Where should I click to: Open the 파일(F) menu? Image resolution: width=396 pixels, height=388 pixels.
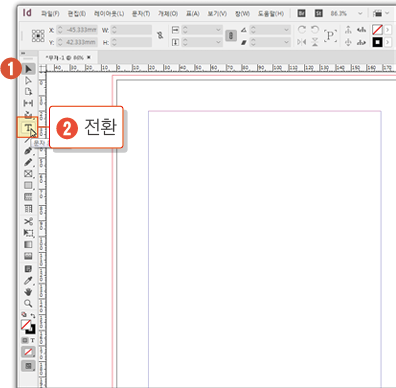50,14
